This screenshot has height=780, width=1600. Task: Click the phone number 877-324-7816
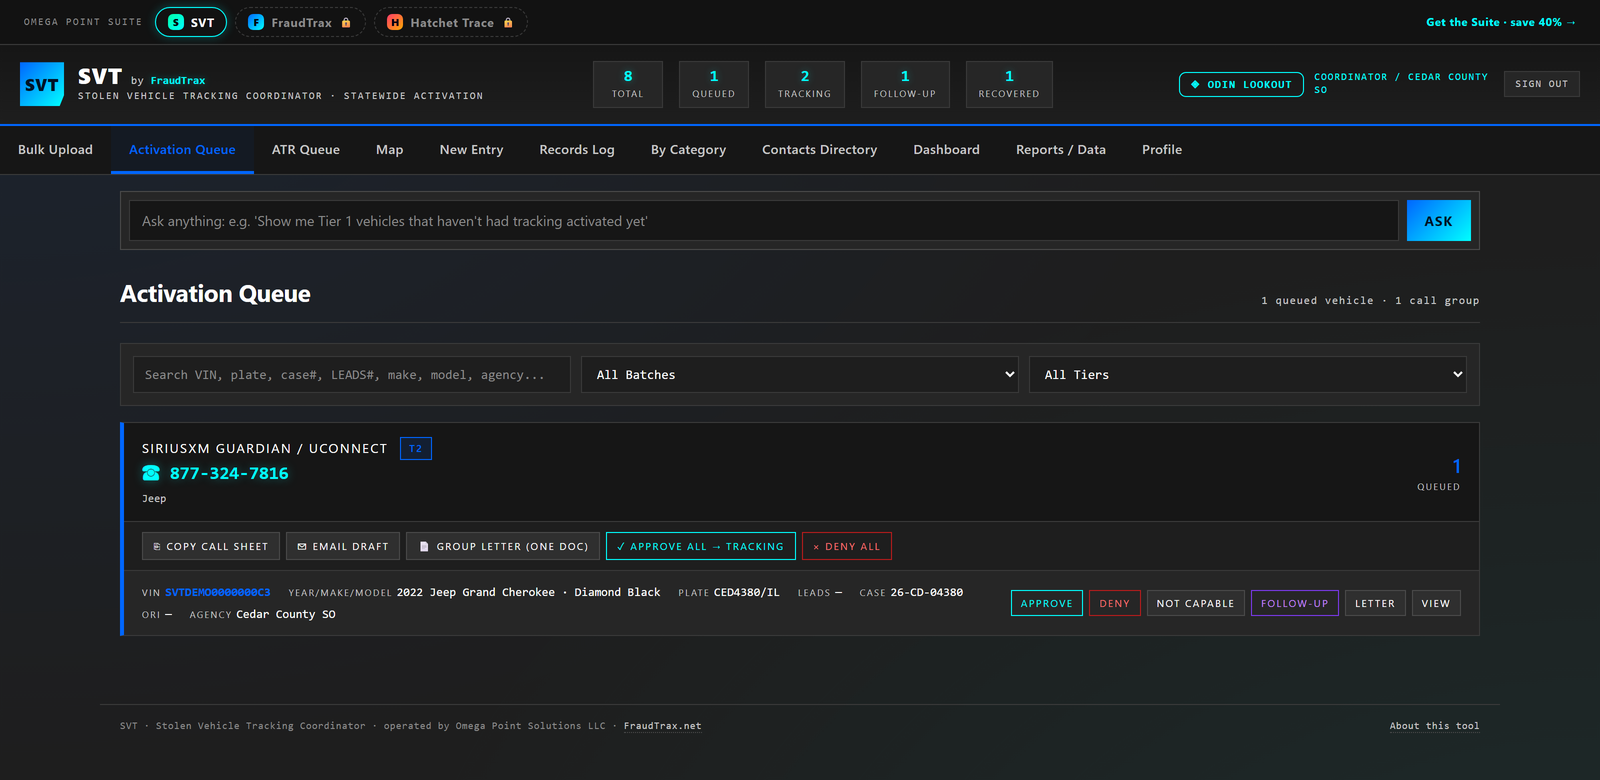point(229,473)
